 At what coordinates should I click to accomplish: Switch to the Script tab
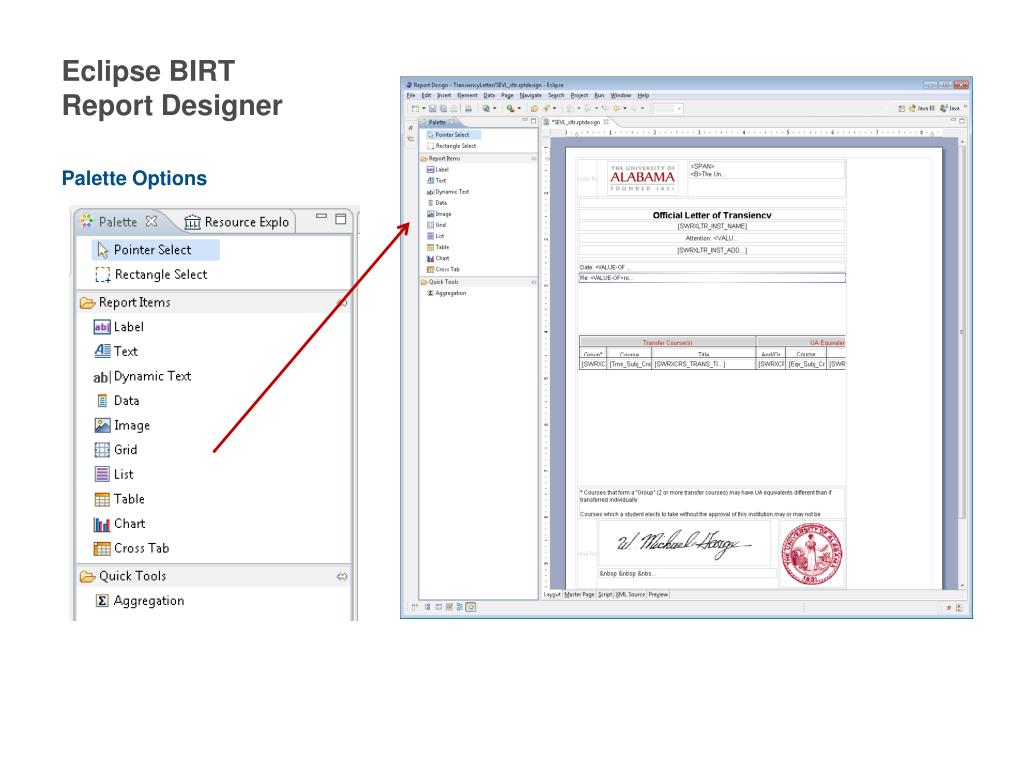pyautogui.click(x=605, y=594)
